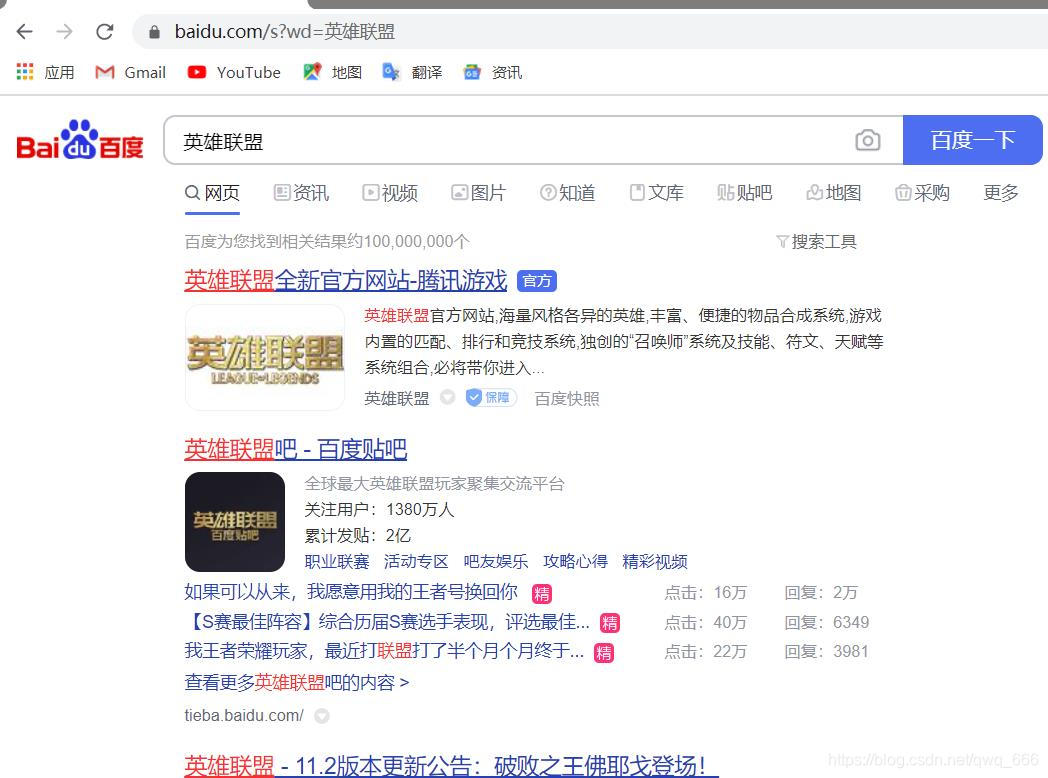Select the 网页 tab
The width and height of the screenshot is (1048, 778).
tap(212, 193)
